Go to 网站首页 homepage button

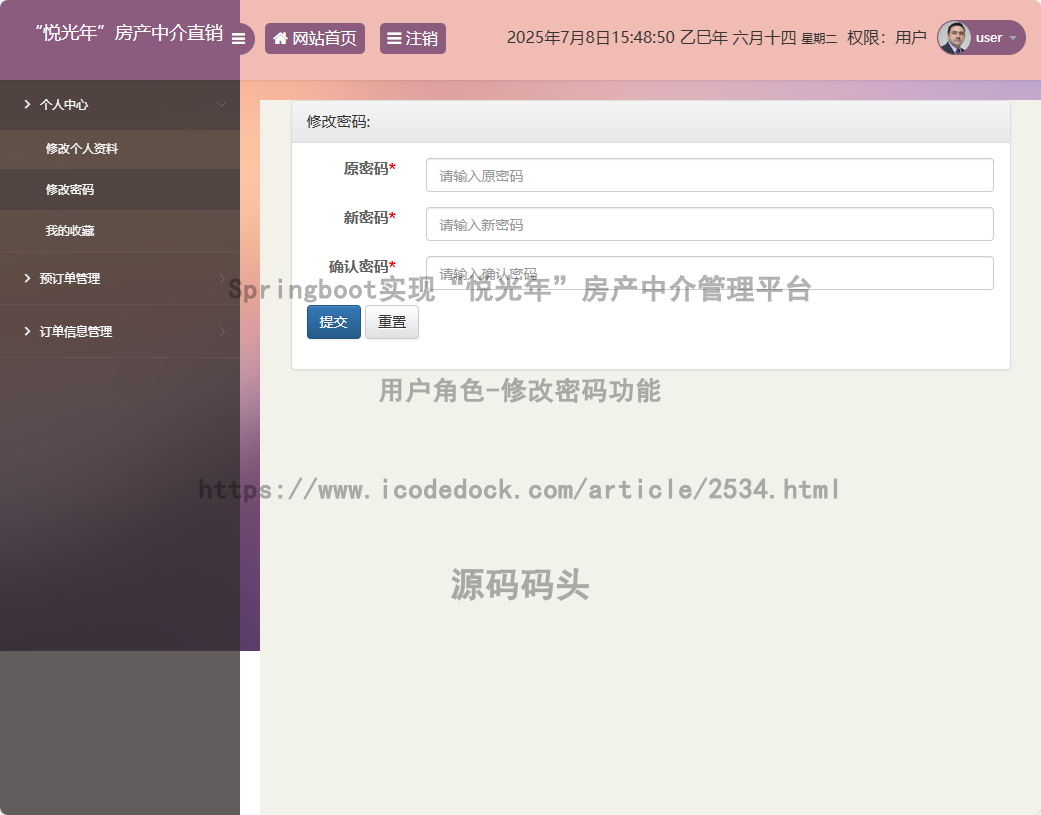pyautogui.click(x=315, y=38)
